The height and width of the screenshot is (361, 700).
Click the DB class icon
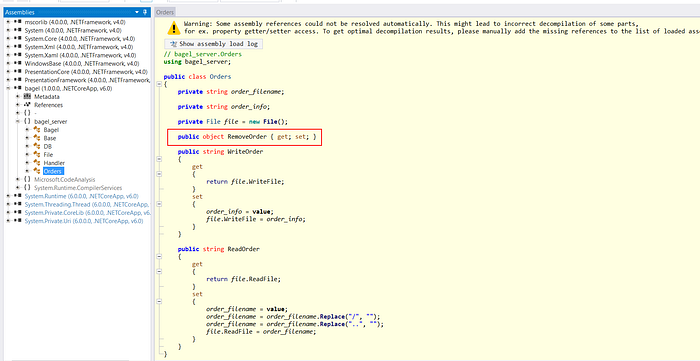click(x=37, y=146)
